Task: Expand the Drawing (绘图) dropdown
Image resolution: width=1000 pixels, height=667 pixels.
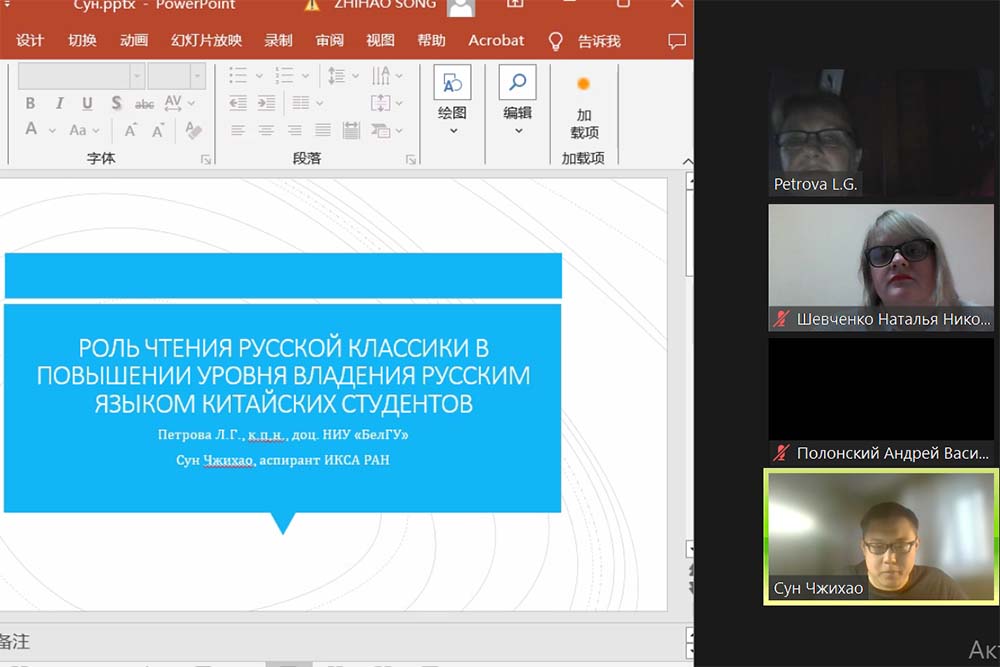Action: tap(453, 131)
